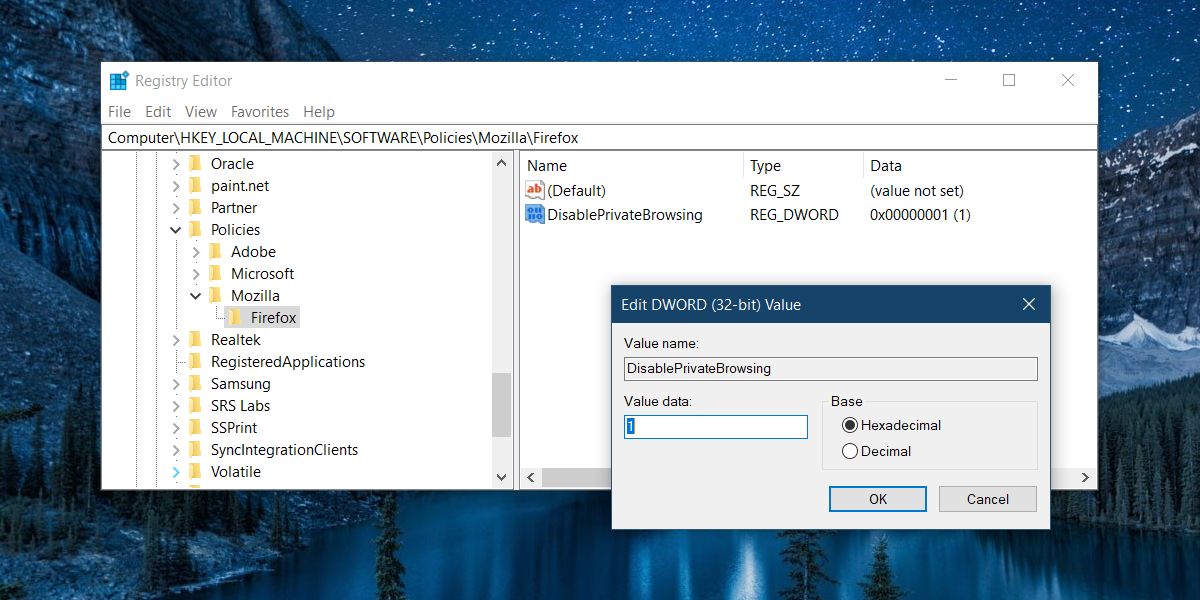Expand the SRS Labs registry key
The height and width of the screenshot is (600, 1200).
176,406
